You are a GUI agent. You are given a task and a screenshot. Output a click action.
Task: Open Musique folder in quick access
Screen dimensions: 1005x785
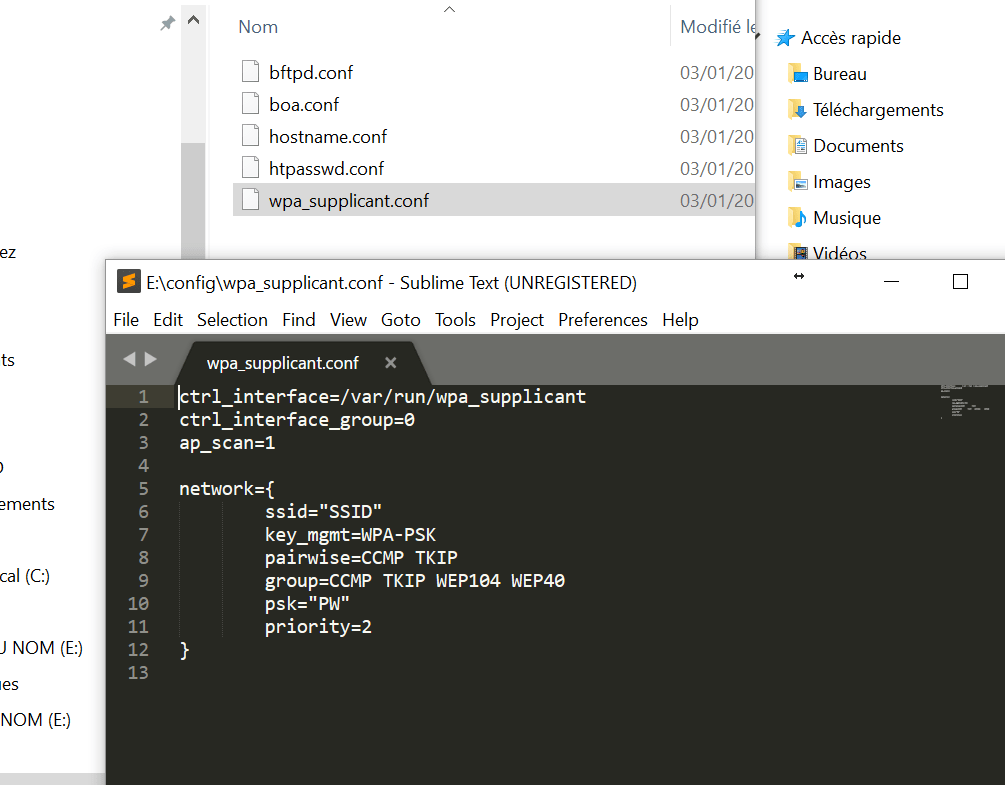pyautogui.click(x=847, y=218)
